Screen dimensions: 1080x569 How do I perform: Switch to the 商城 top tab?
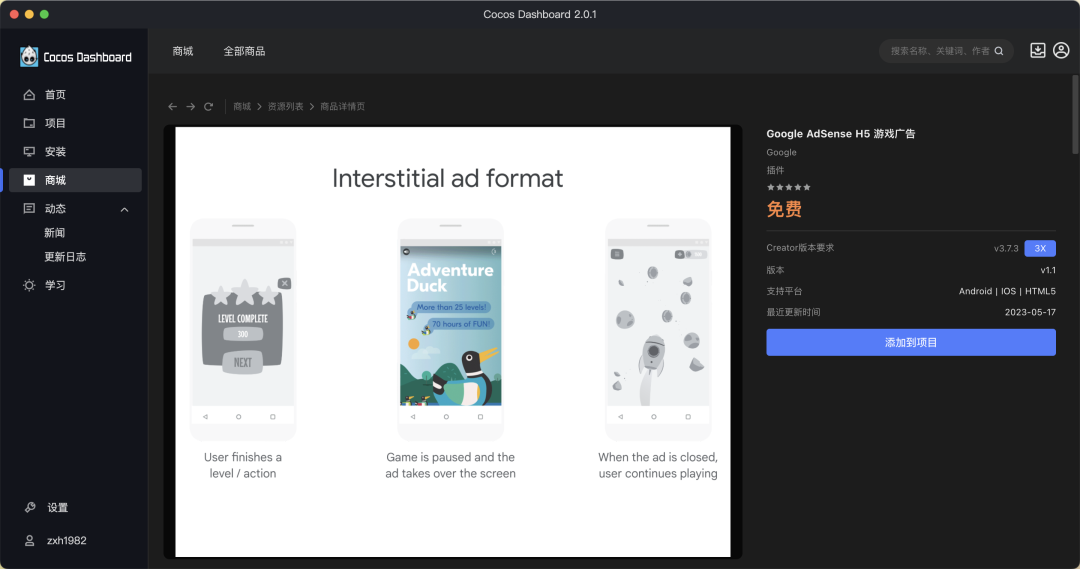click(x=183, y=51)
